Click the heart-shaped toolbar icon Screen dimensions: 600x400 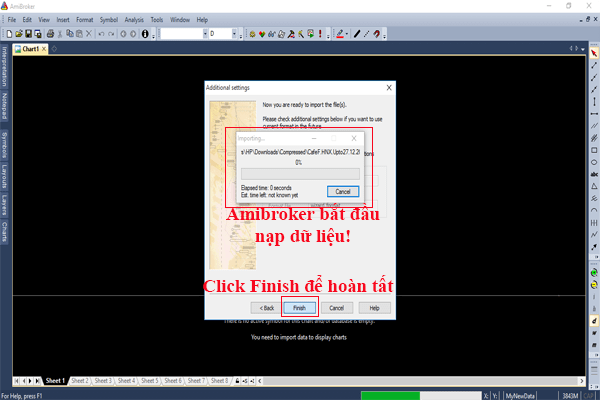point(262,34)
